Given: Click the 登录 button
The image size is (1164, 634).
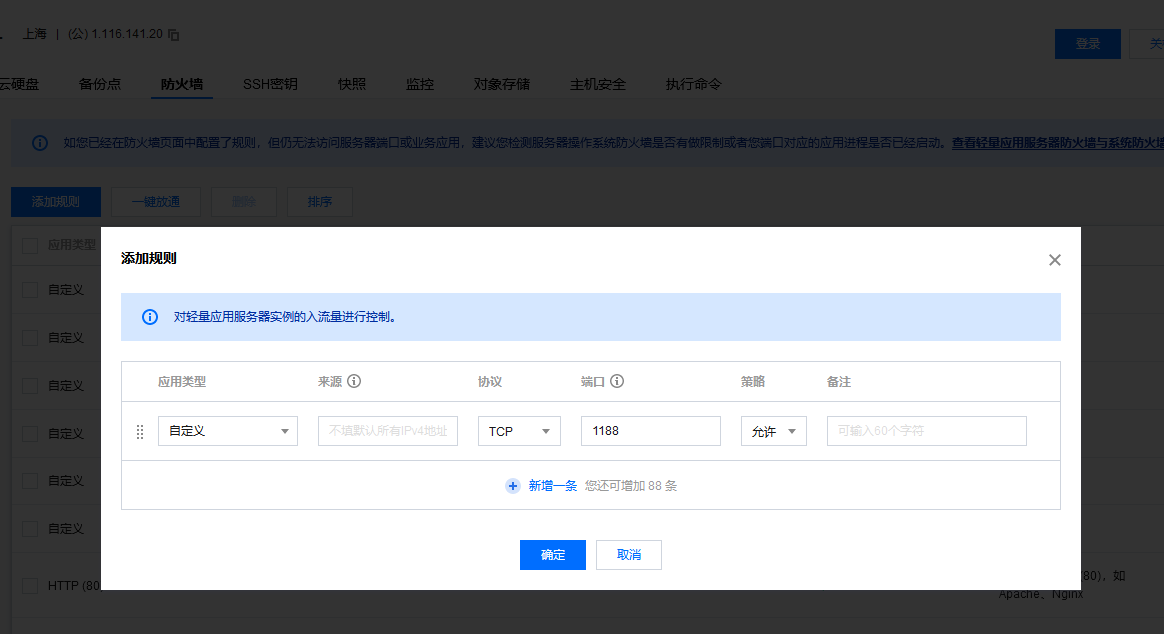Looking at the screenshot, I should 1088,44.
